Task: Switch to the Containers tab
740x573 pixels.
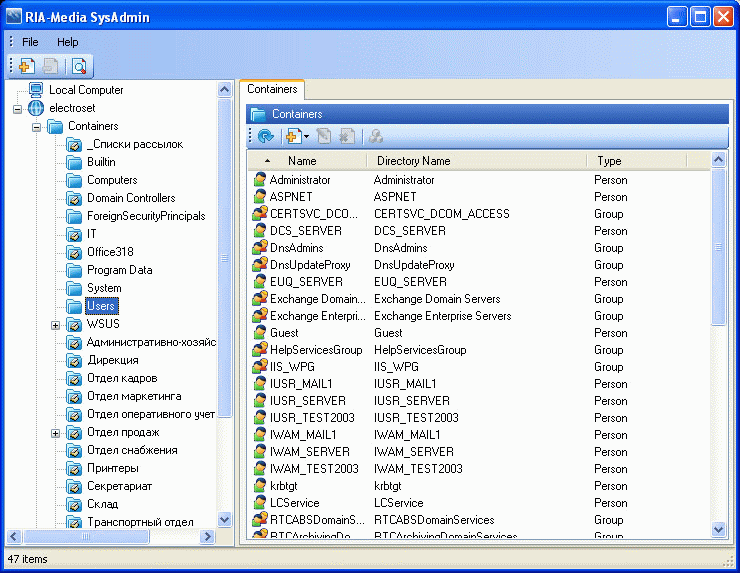Action: coord(272,90)
